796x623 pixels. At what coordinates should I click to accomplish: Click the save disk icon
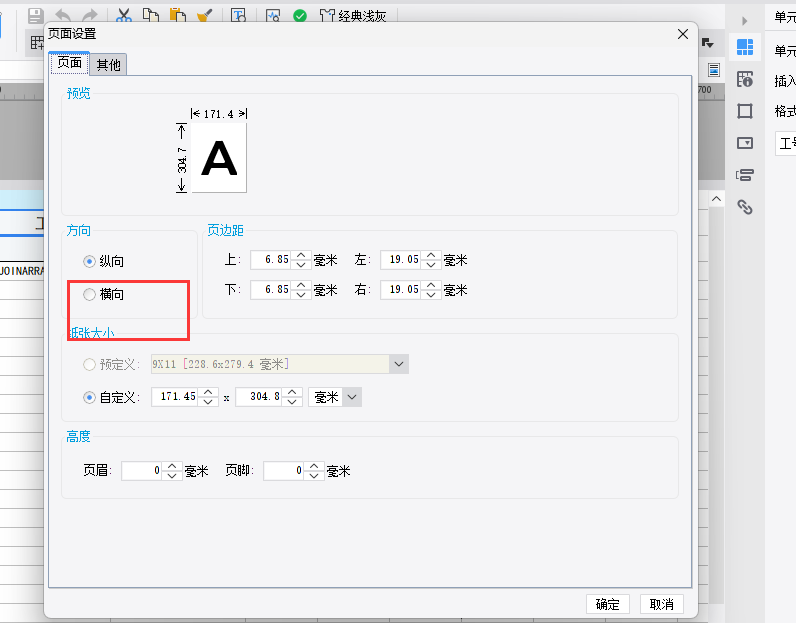tap(36, 16)
